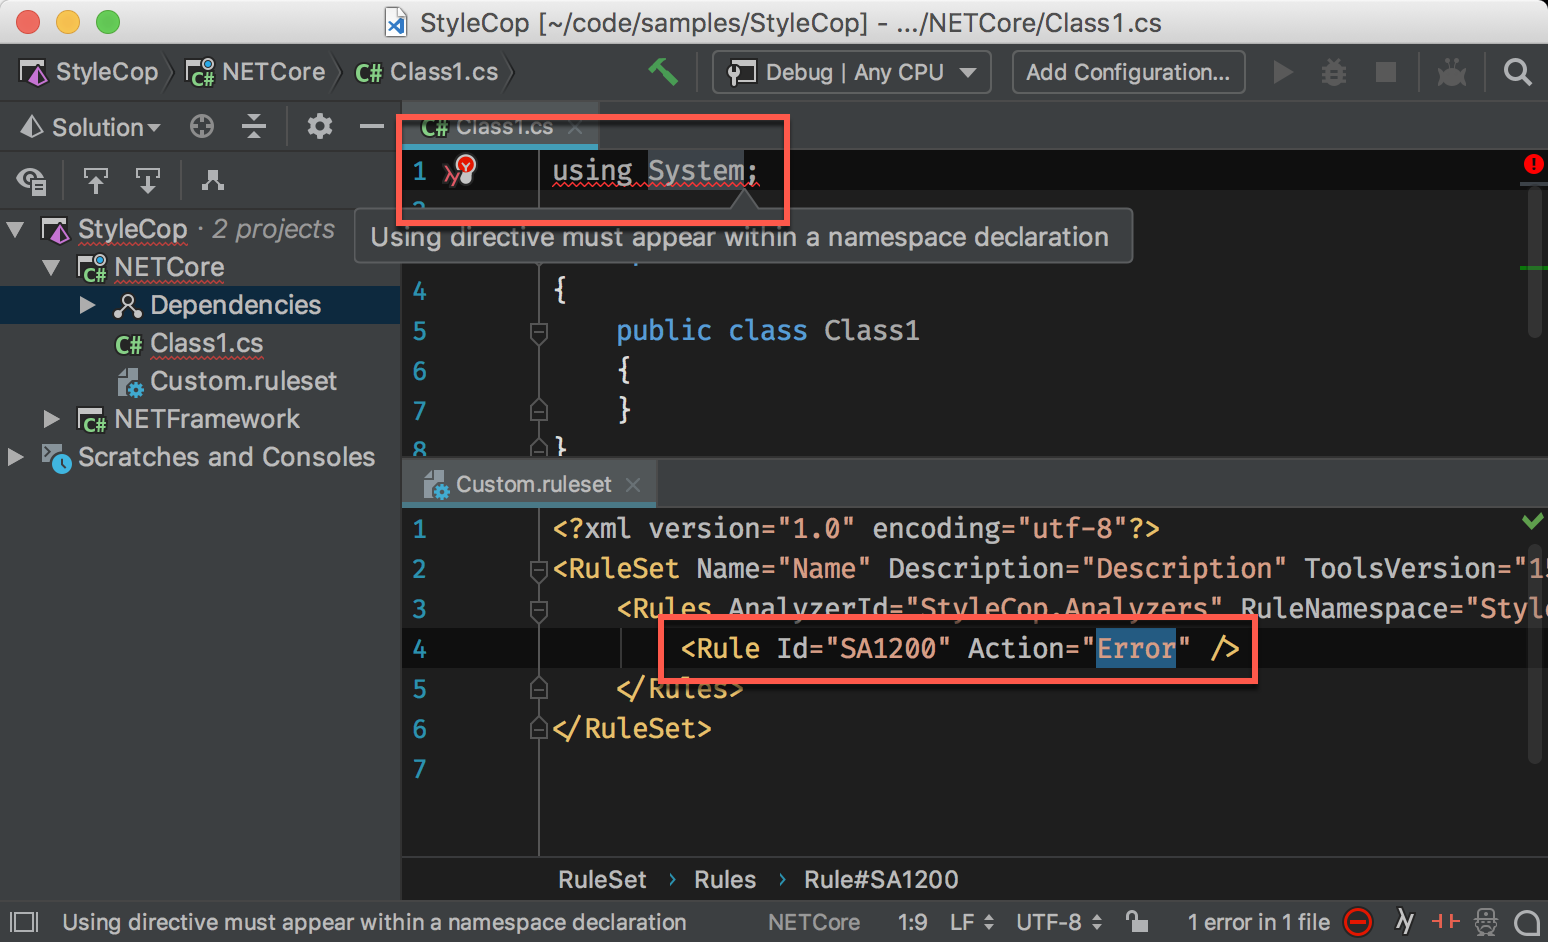The image size is (1548, 942).
Task: Open the Solution panel settings gear
Action: click(x=320, y=126)
